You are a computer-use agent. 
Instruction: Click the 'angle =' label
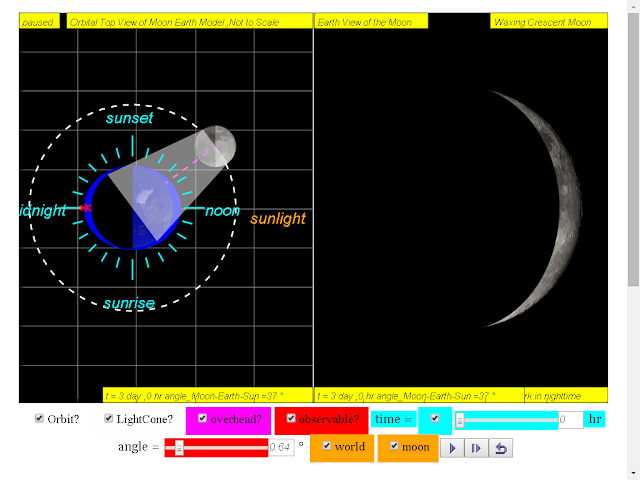(x=139, y=447)
